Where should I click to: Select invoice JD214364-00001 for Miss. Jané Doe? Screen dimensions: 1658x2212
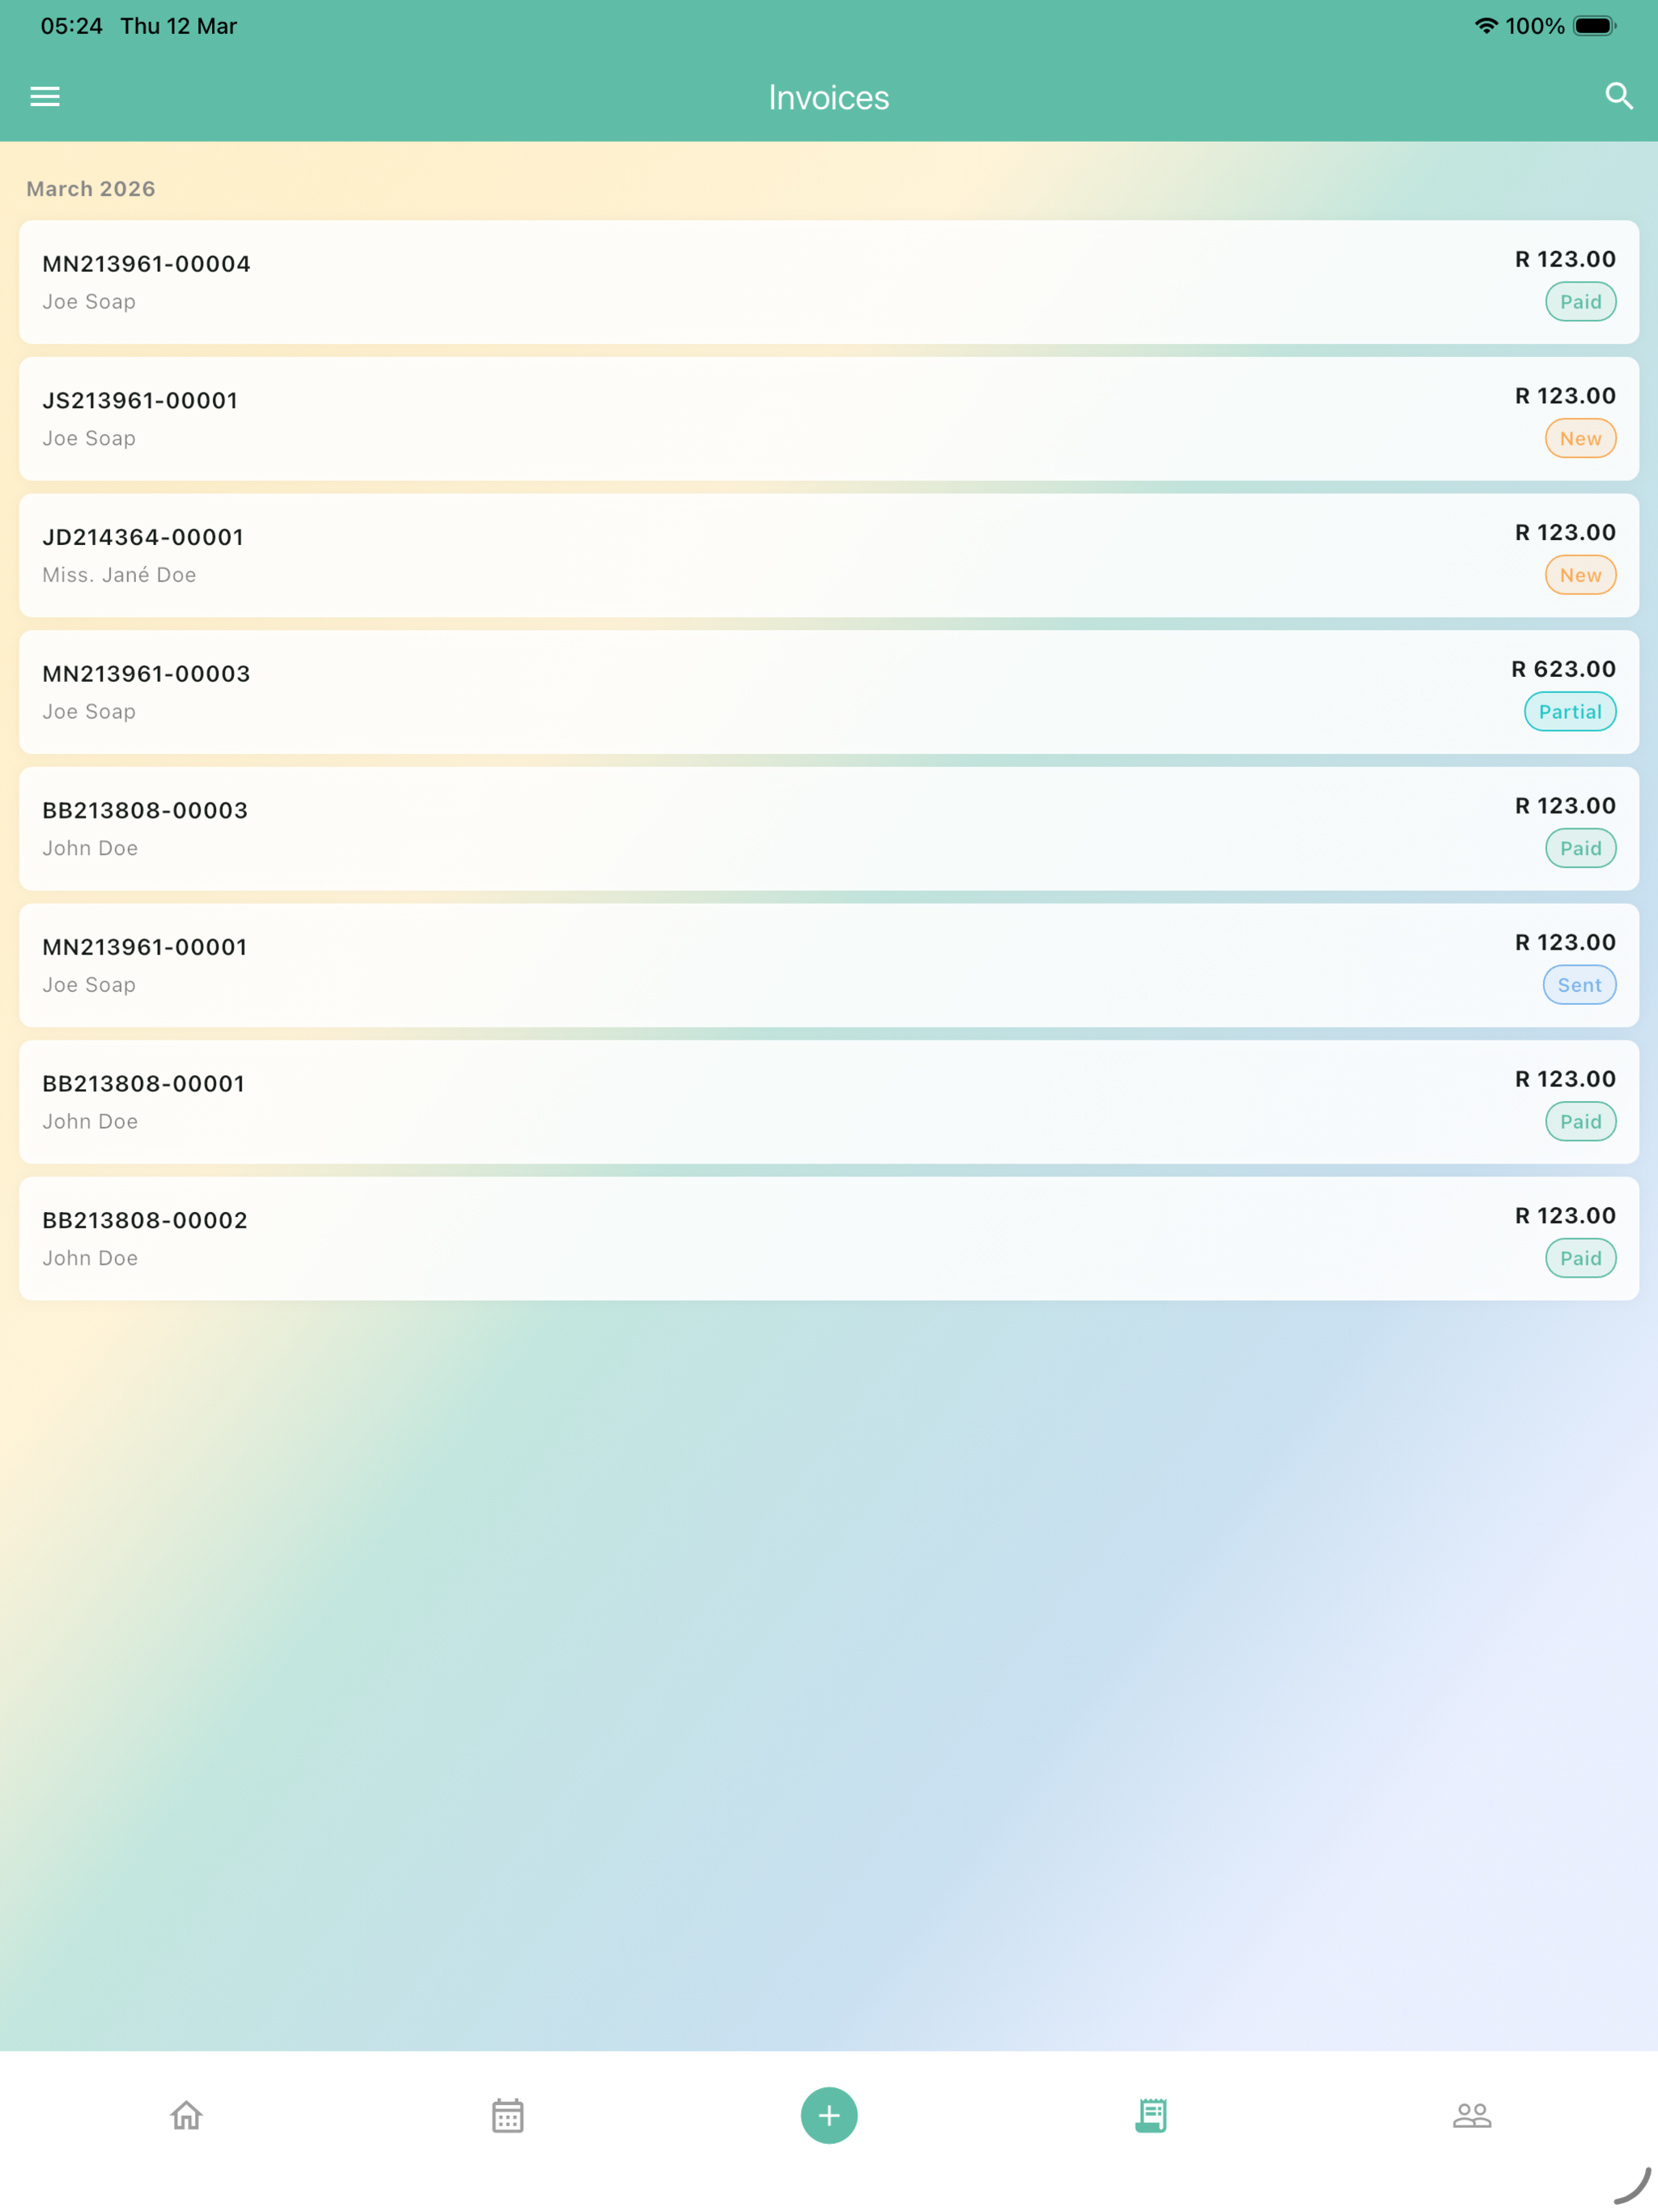(829, 555)
